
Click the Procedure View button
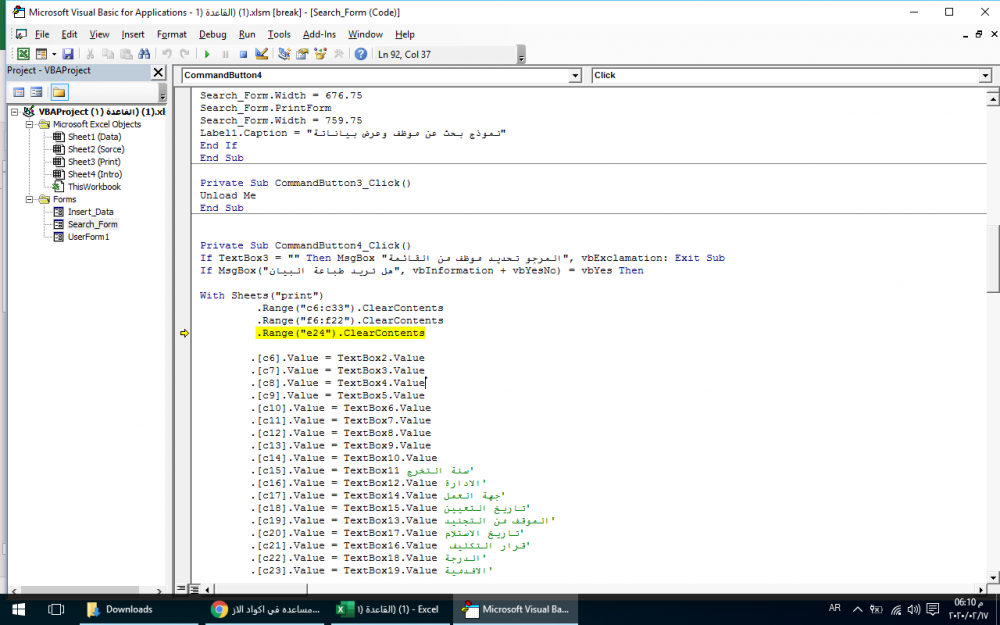(x=181, y=589)
